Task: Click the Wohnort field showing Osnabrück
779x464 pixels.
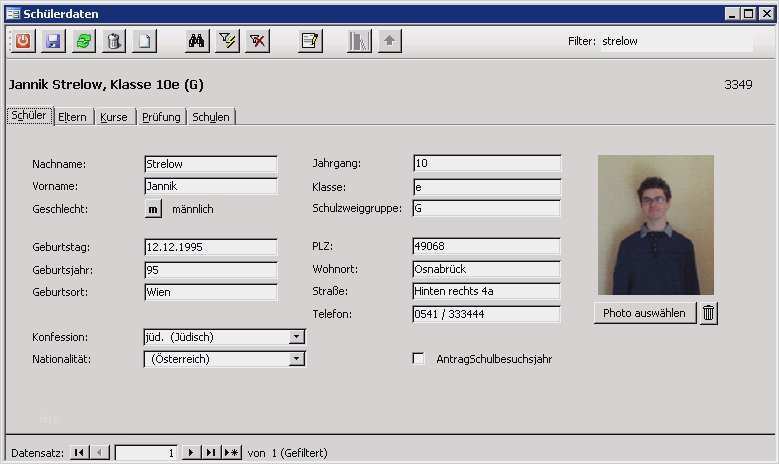Action: click(x=487, y=269)
